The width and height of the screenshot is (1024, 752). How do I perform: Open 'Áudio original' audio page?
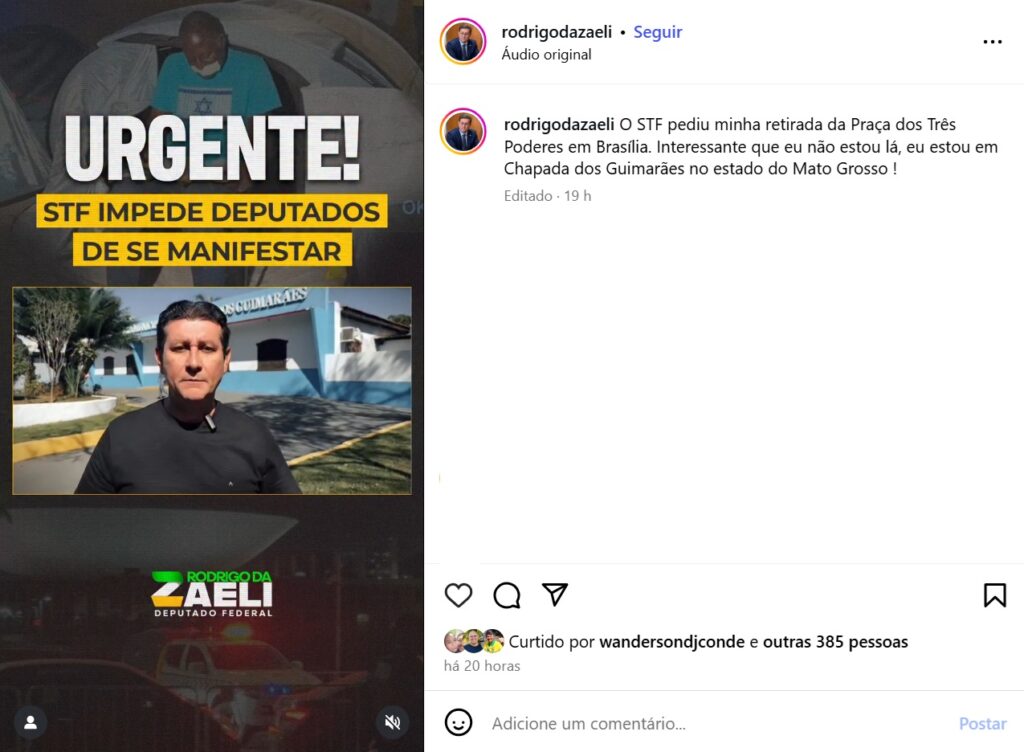point(547,54)
